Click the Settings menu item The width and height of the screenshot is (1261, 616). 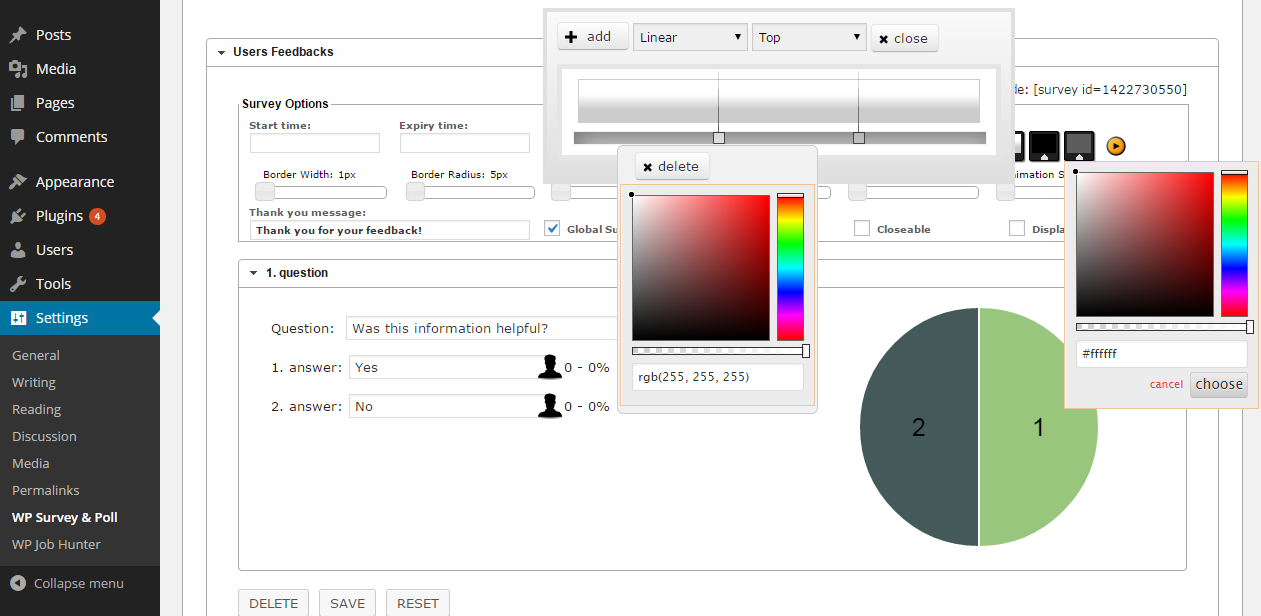click(80, 318)
